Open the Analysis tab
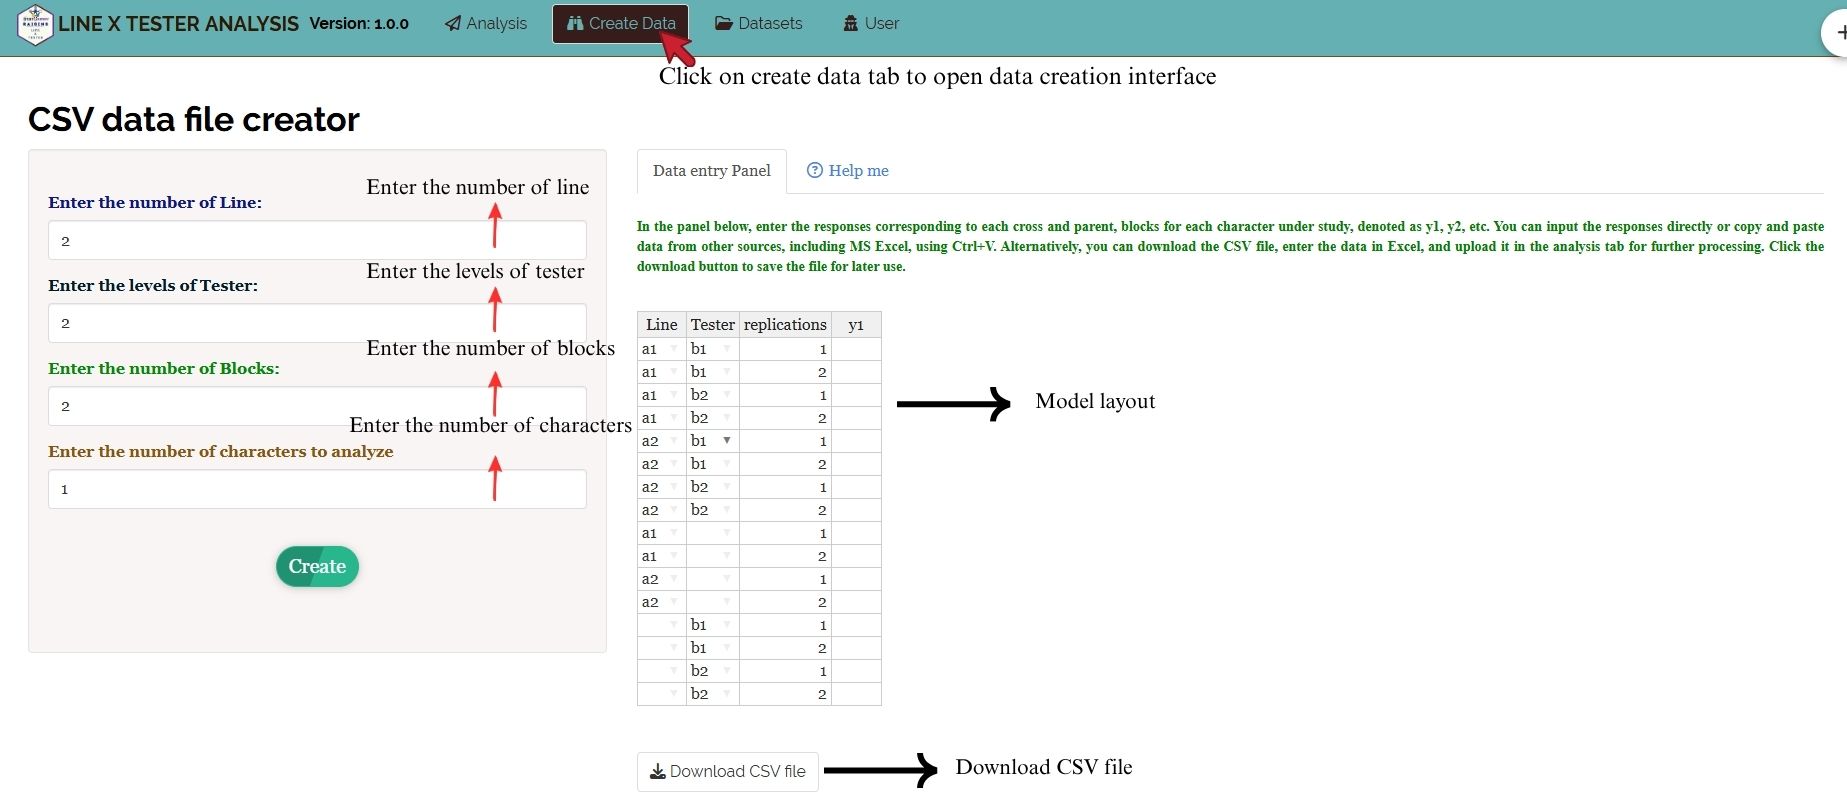The image size is (1847, 798). [486, 23]
